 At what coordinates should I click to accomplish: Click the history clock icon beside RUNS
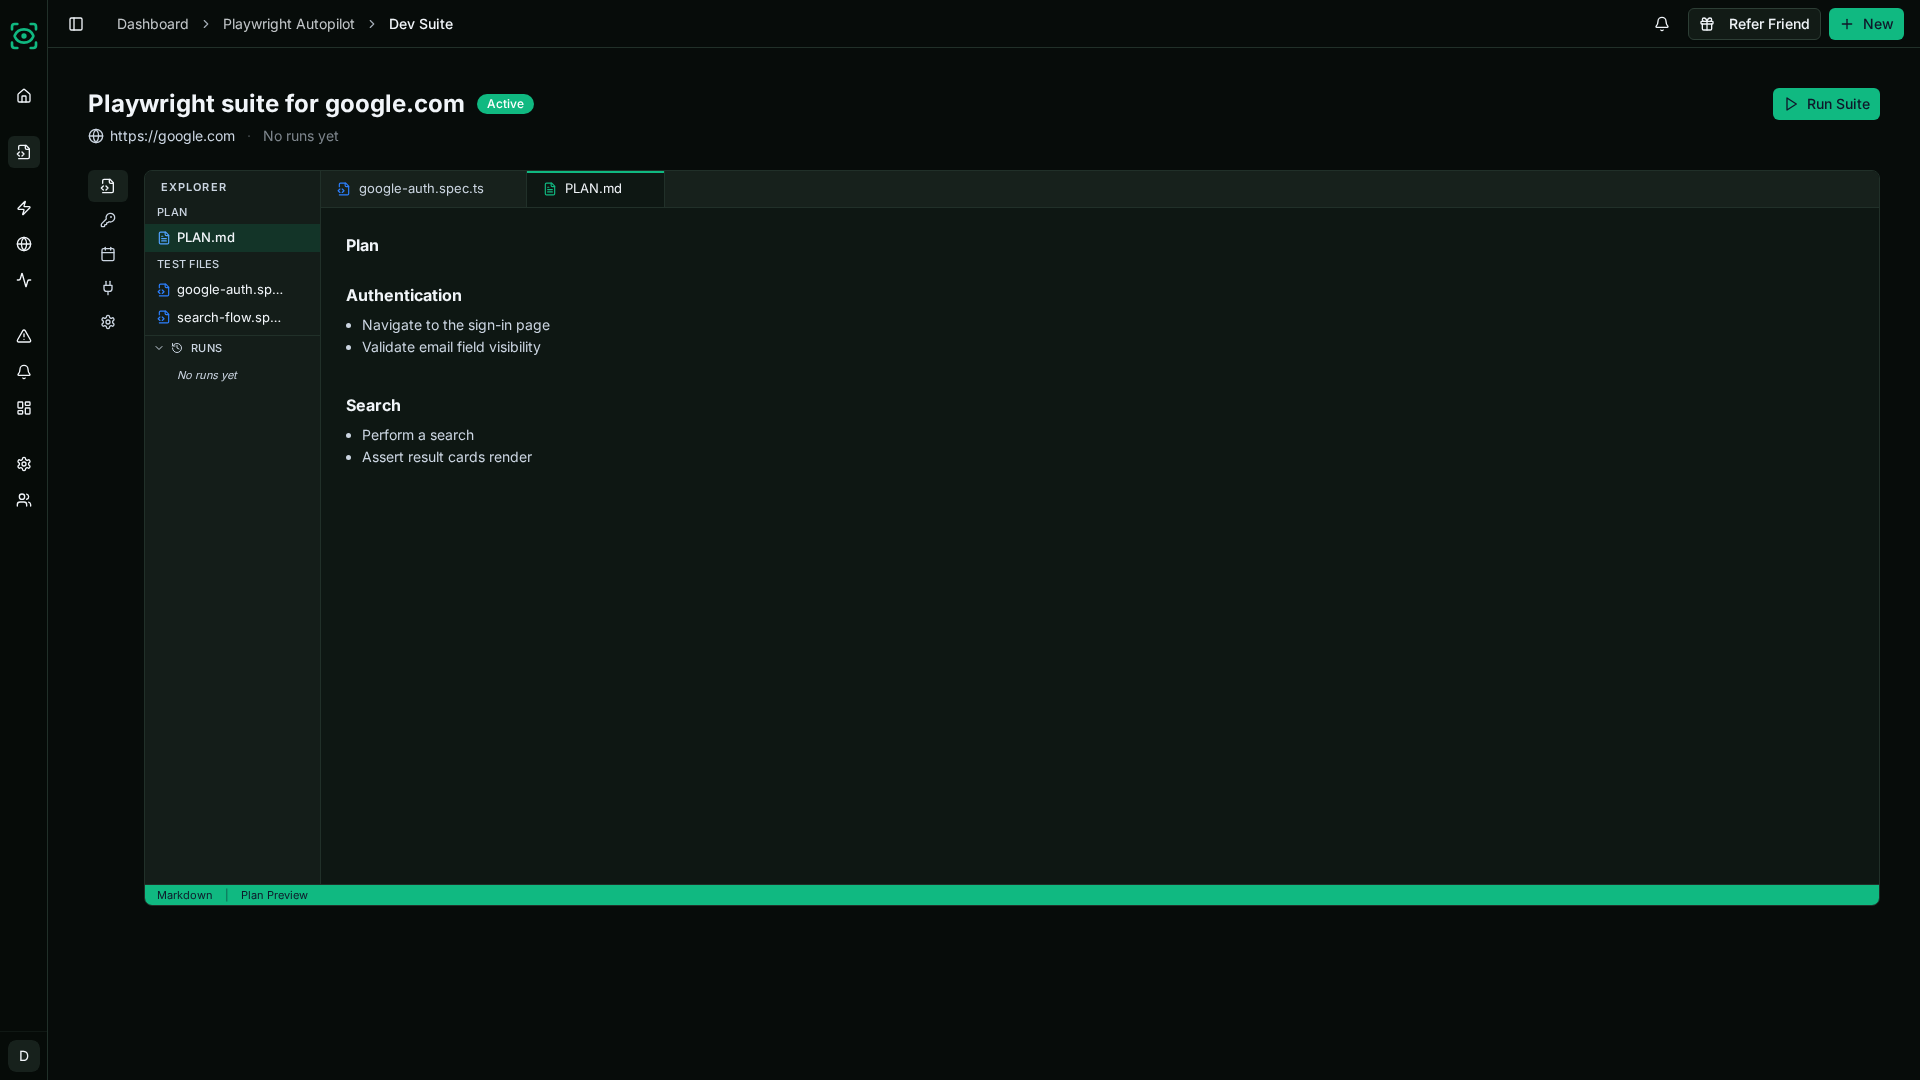(177, 348)
